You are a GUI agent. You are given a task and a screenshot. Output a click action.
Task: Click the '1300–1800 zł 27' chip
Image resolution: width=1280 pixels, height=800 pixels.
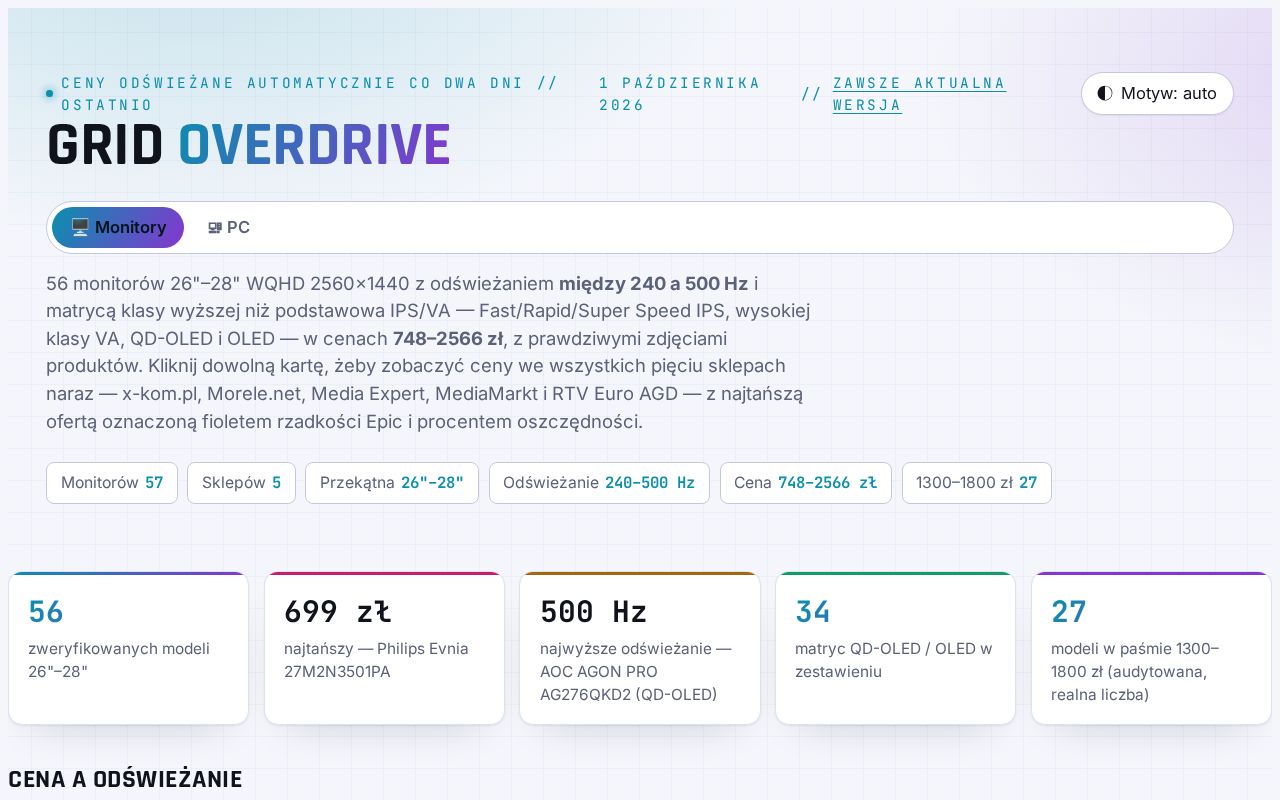[977, 483]
